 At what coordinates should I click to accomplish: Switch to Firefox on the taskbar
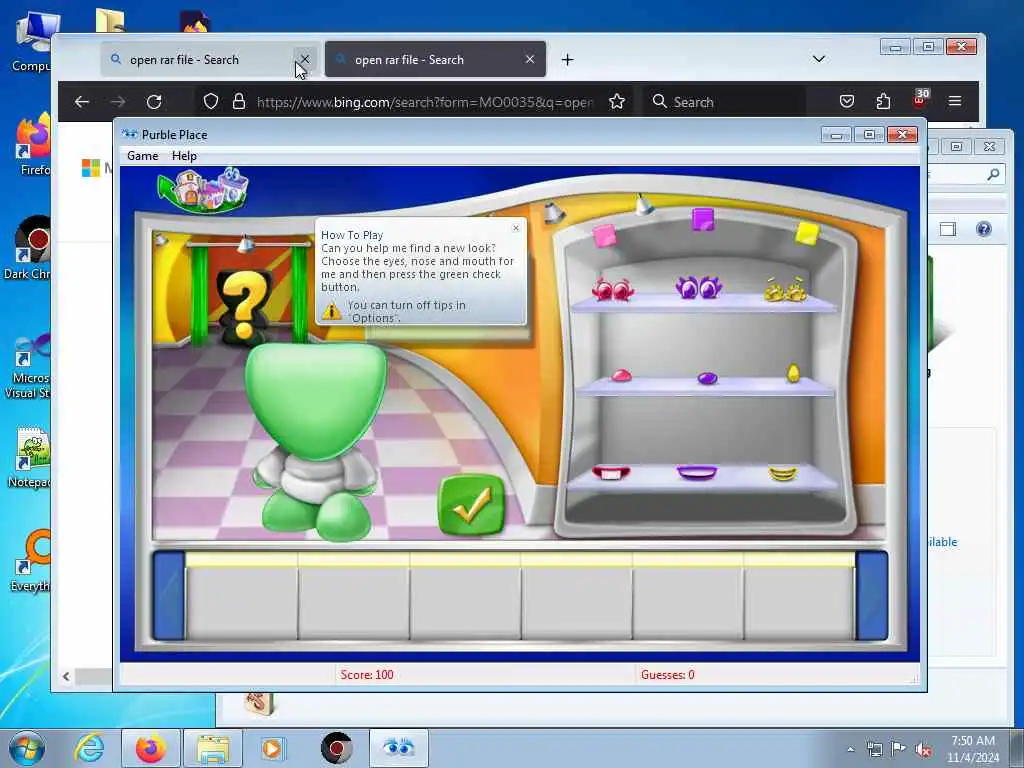pos(150,748)
